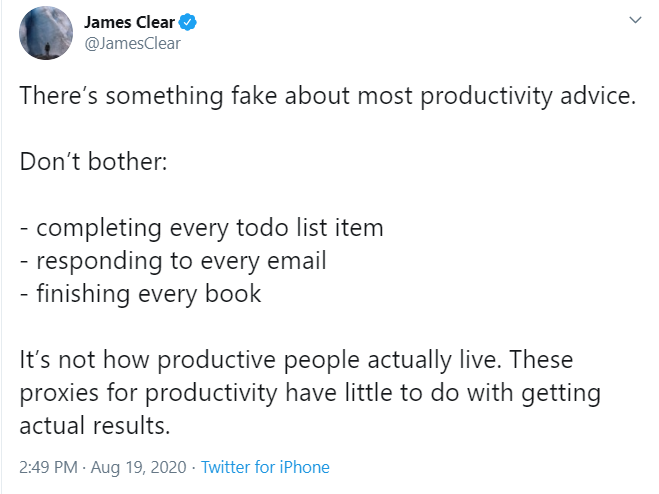Screen dimensions: 659x494
Task: Click James Clear's profile avatar
Action: click(46, 33)
